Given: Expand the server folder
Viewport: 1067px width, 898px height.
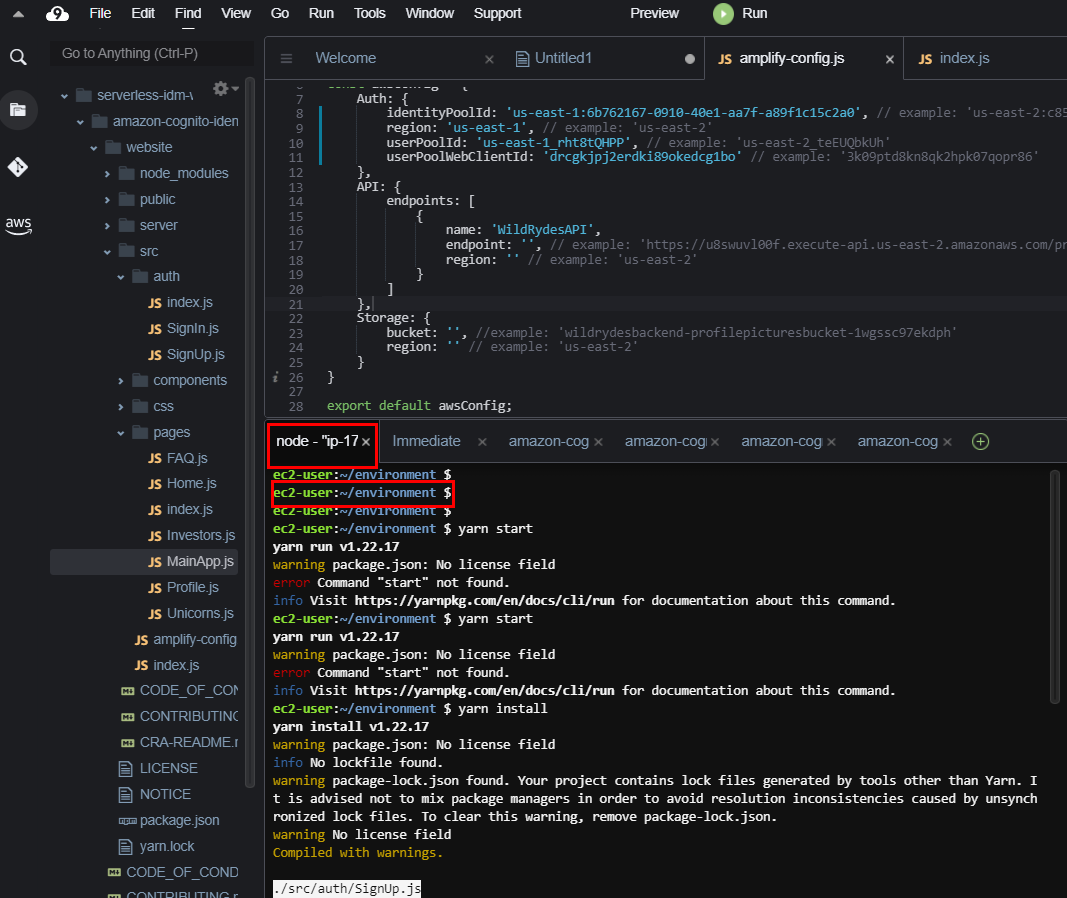Looking at the screenshot, I should tap(107, 226).
